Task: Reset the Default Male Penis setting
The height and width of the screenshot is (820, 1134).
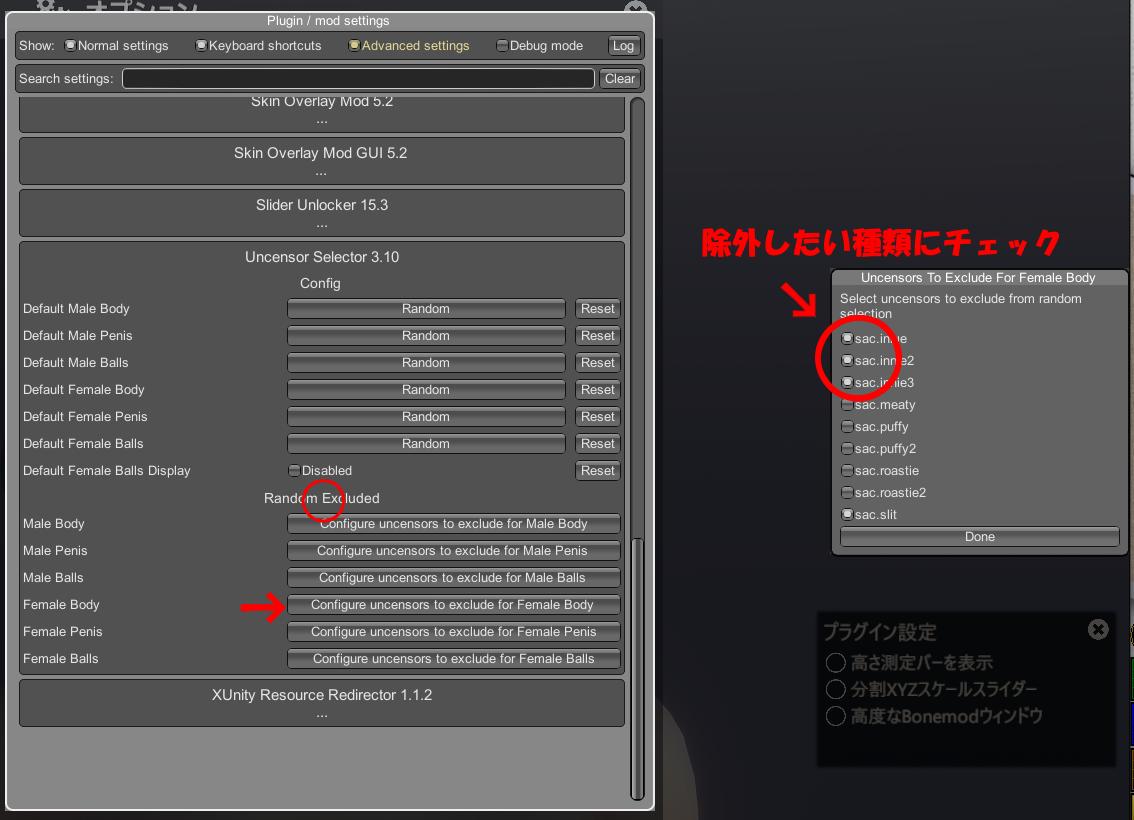Action: (x=597, y=336)
